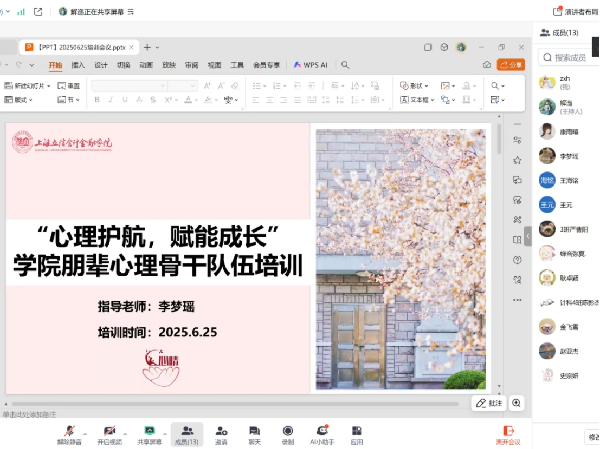Click the zoom magnifier next to 批注
Viewport: 600px width, 449px height.
click(x=516, y=403)
